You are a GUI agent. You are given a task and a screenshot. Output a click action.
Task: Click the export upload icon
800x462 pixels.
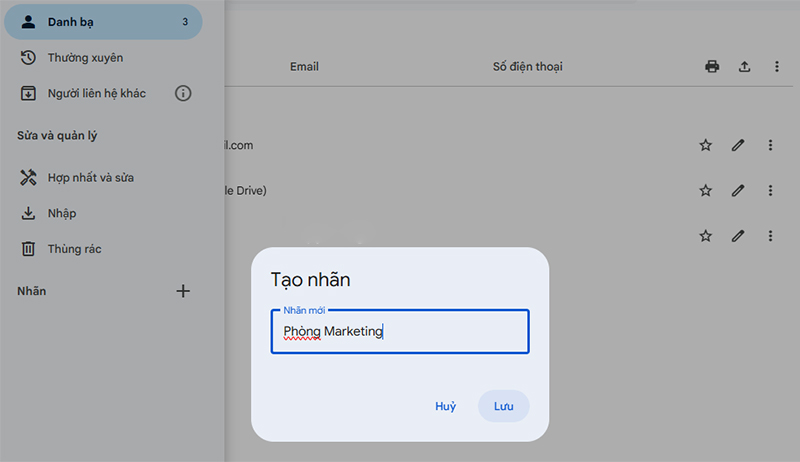744,66
